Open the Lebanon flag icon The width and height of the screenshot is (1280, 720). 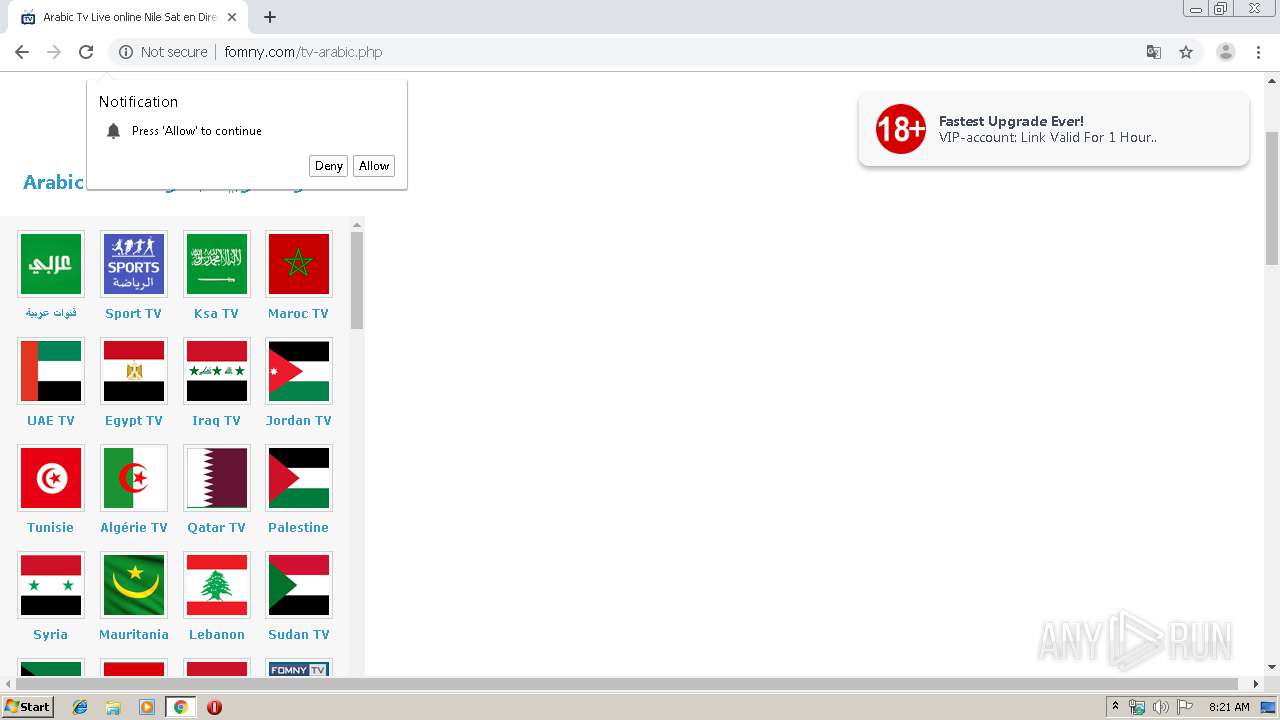click(x=216, y=585)
